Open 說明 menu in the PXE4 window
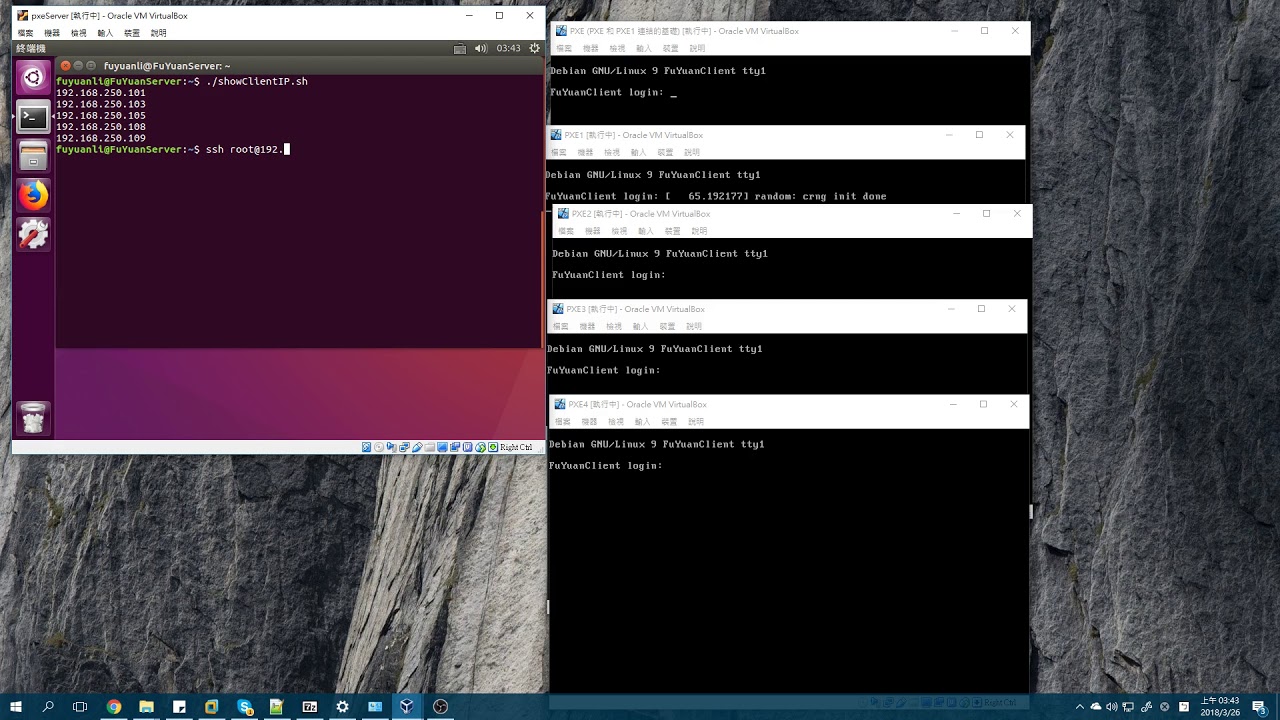Image resolution: width=1280 pixels, height=720 pixels. click(696, 422)
